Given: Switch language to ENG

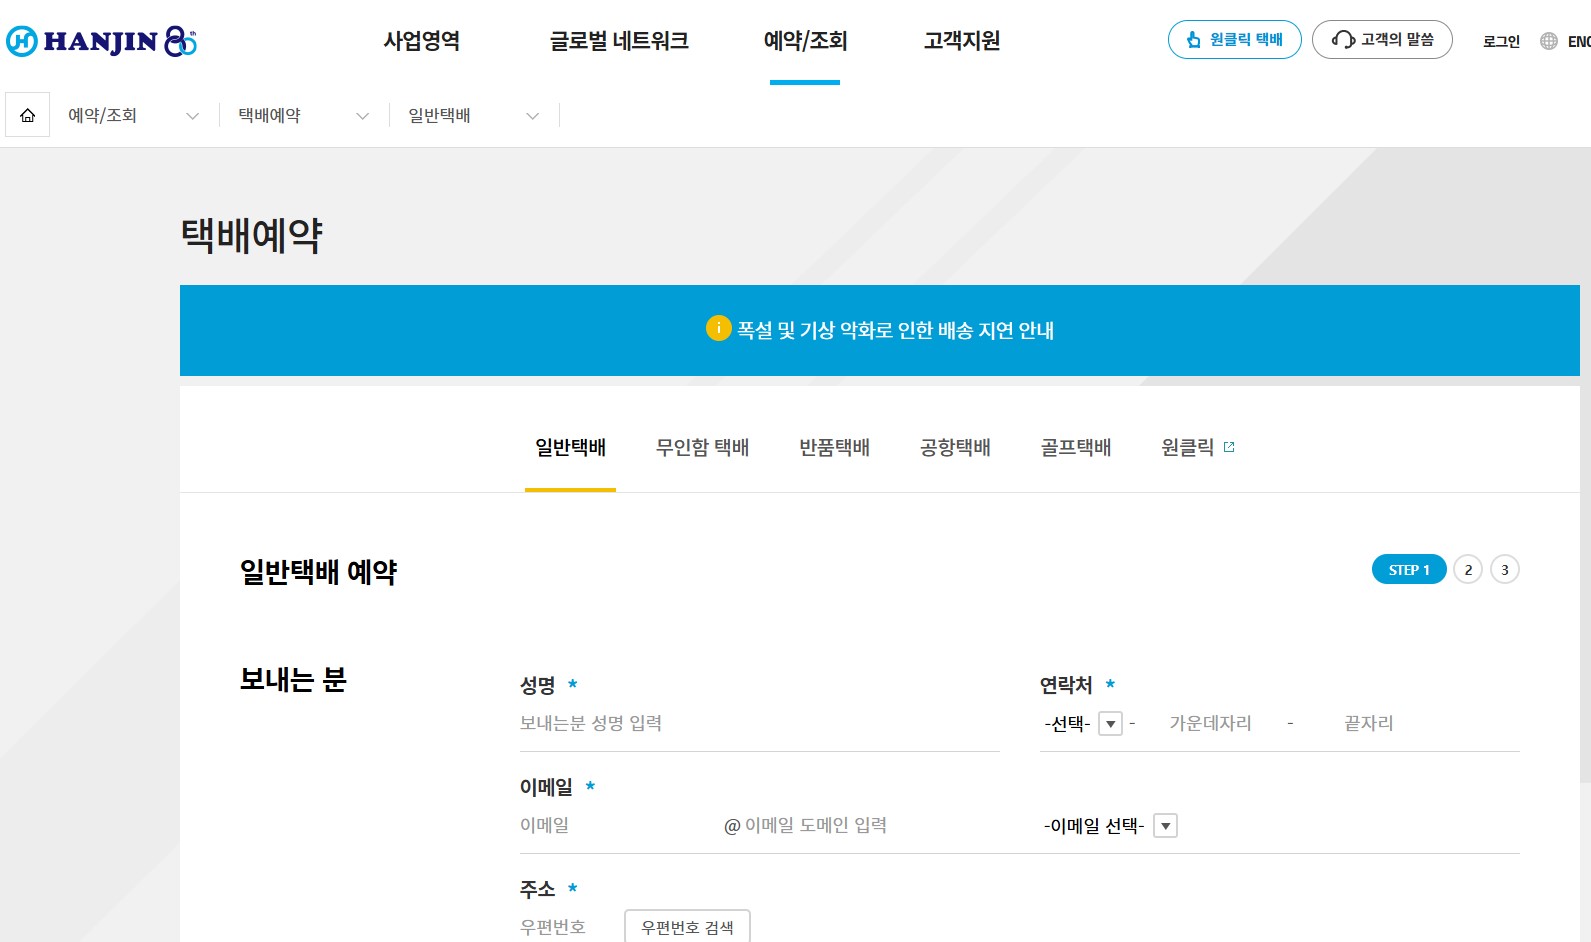Looking at the screenshot, I should click(x=1579, y=41).
